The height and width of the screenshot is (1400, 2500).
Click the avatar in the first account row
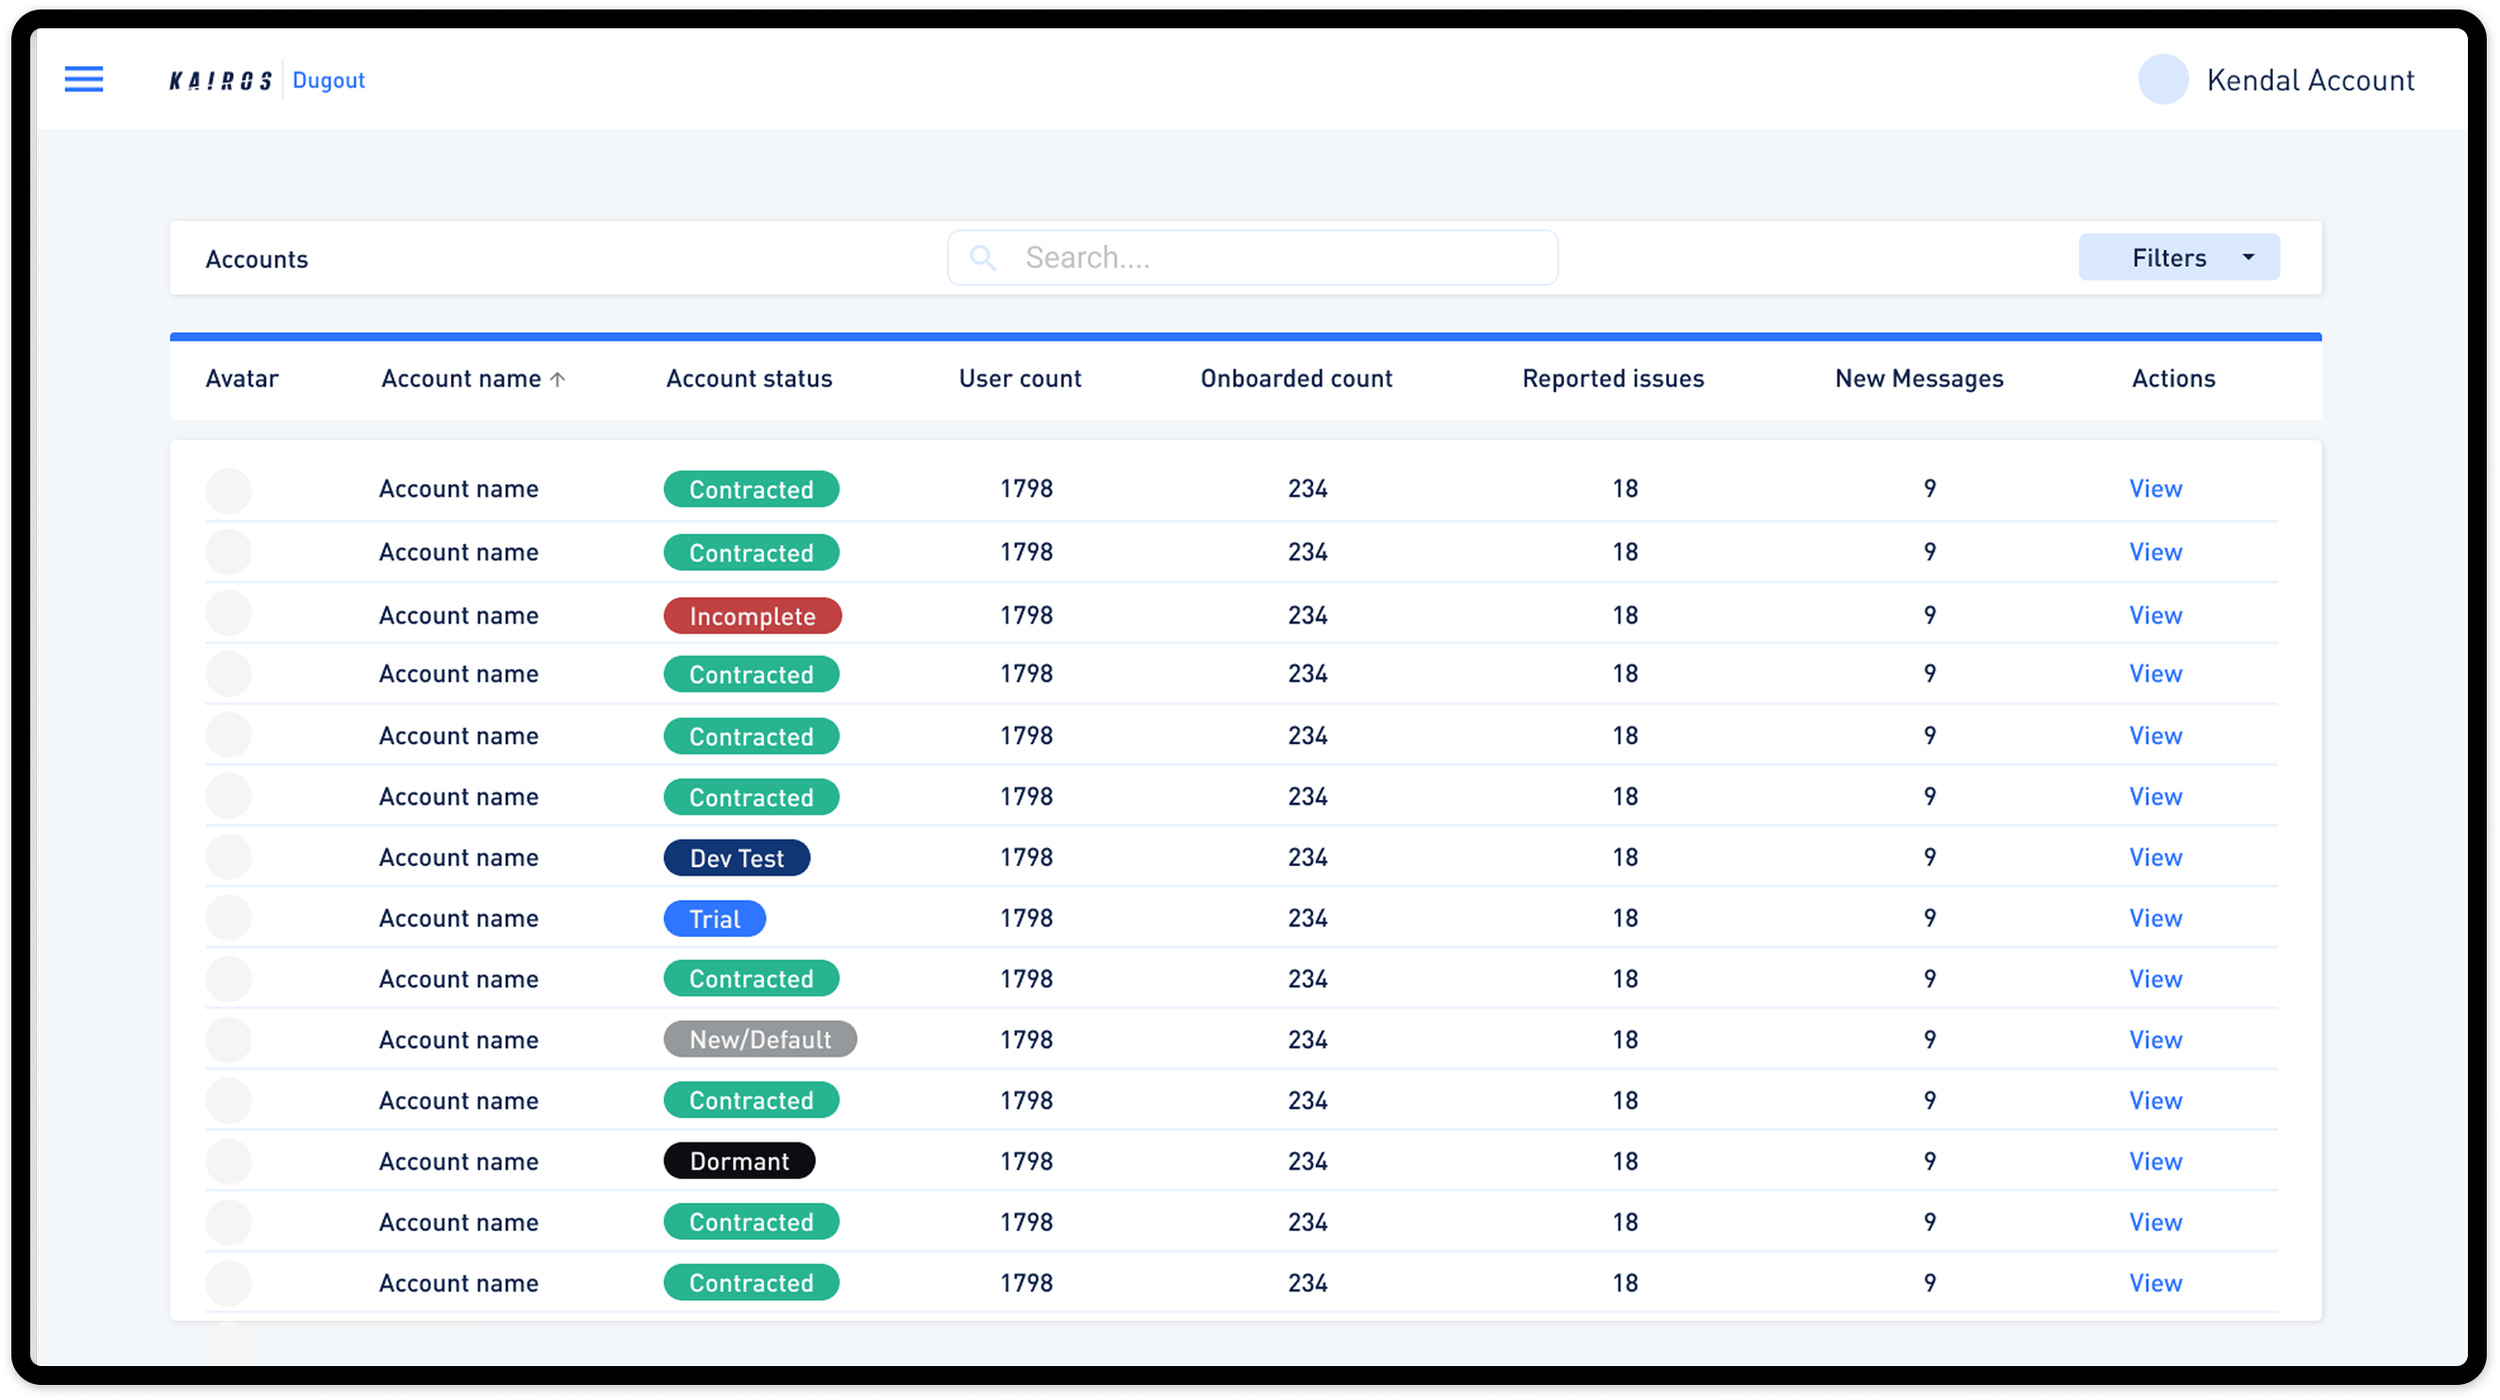(228, 490)
